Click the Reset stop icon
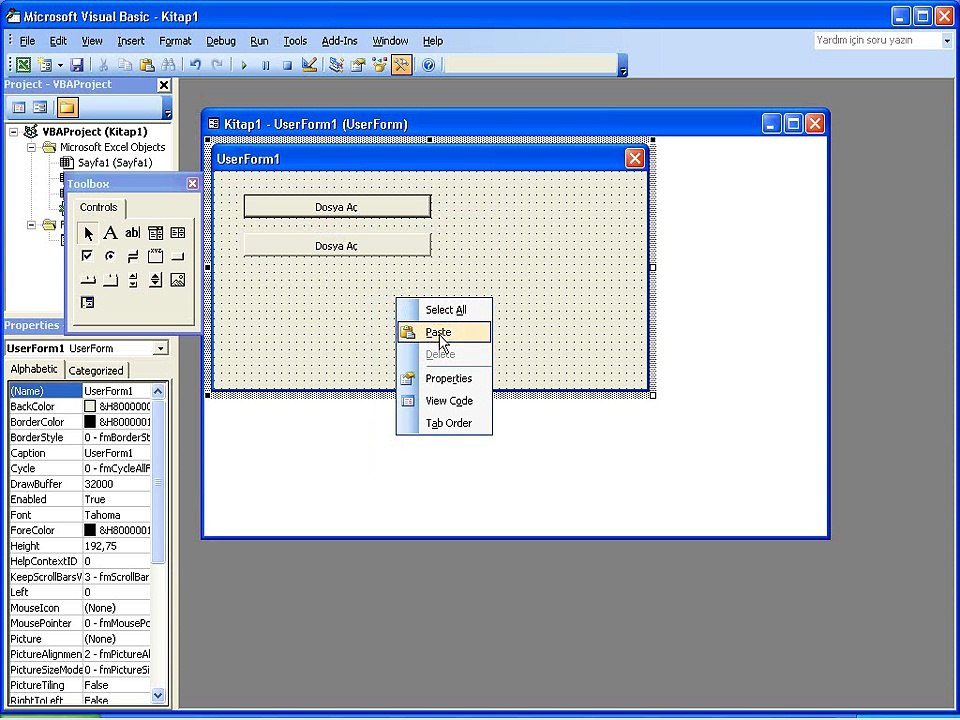Viewport: 960px width, 720px height. (x=287, y=65)
